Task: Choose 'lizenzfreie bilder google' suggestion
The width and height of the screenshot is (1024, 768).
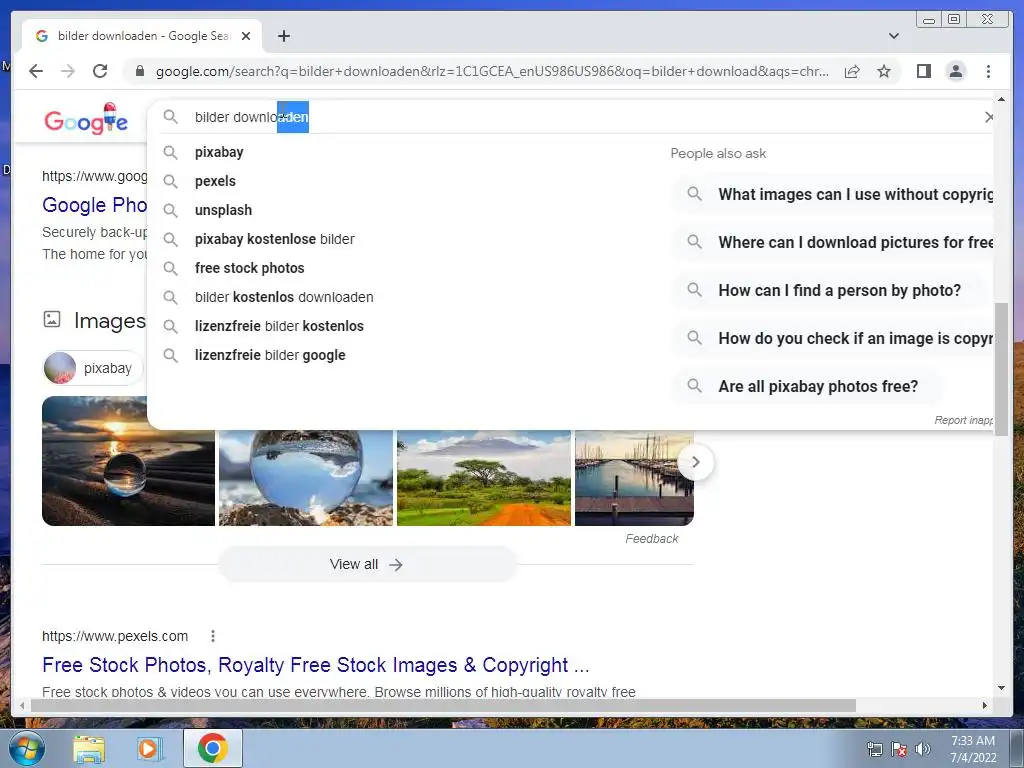Action: click(x=270, y=355)
